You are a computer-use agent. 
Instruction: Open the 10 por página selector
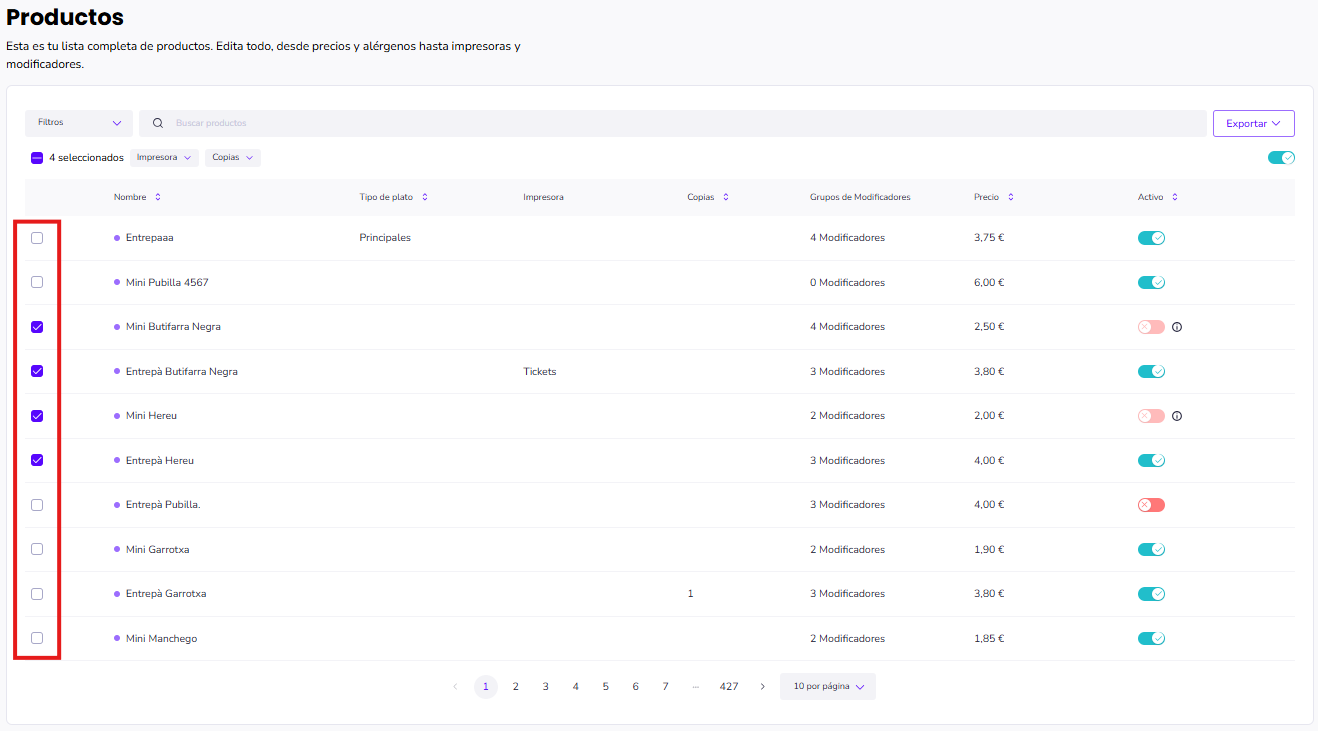tap(828, 687)
